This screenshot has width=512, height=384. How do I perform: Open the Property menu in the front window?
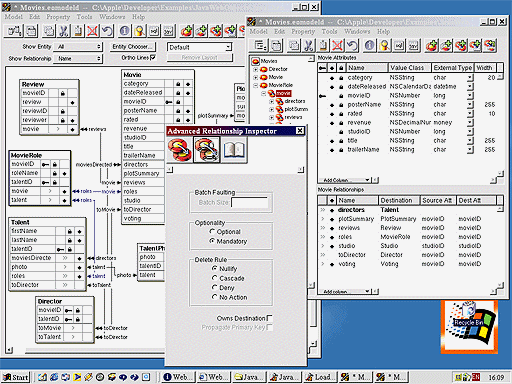303,31
